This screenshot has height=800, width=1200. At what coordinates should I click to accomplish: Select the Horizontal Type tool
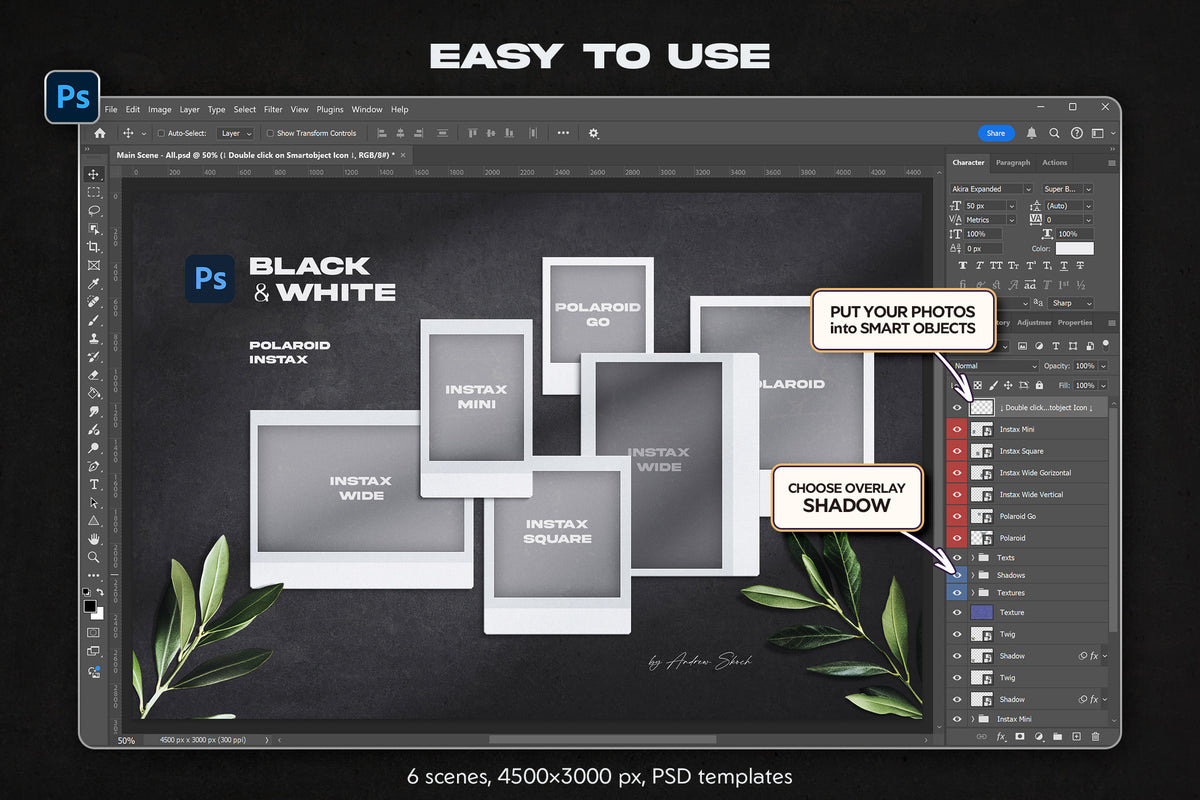point(94,484)
